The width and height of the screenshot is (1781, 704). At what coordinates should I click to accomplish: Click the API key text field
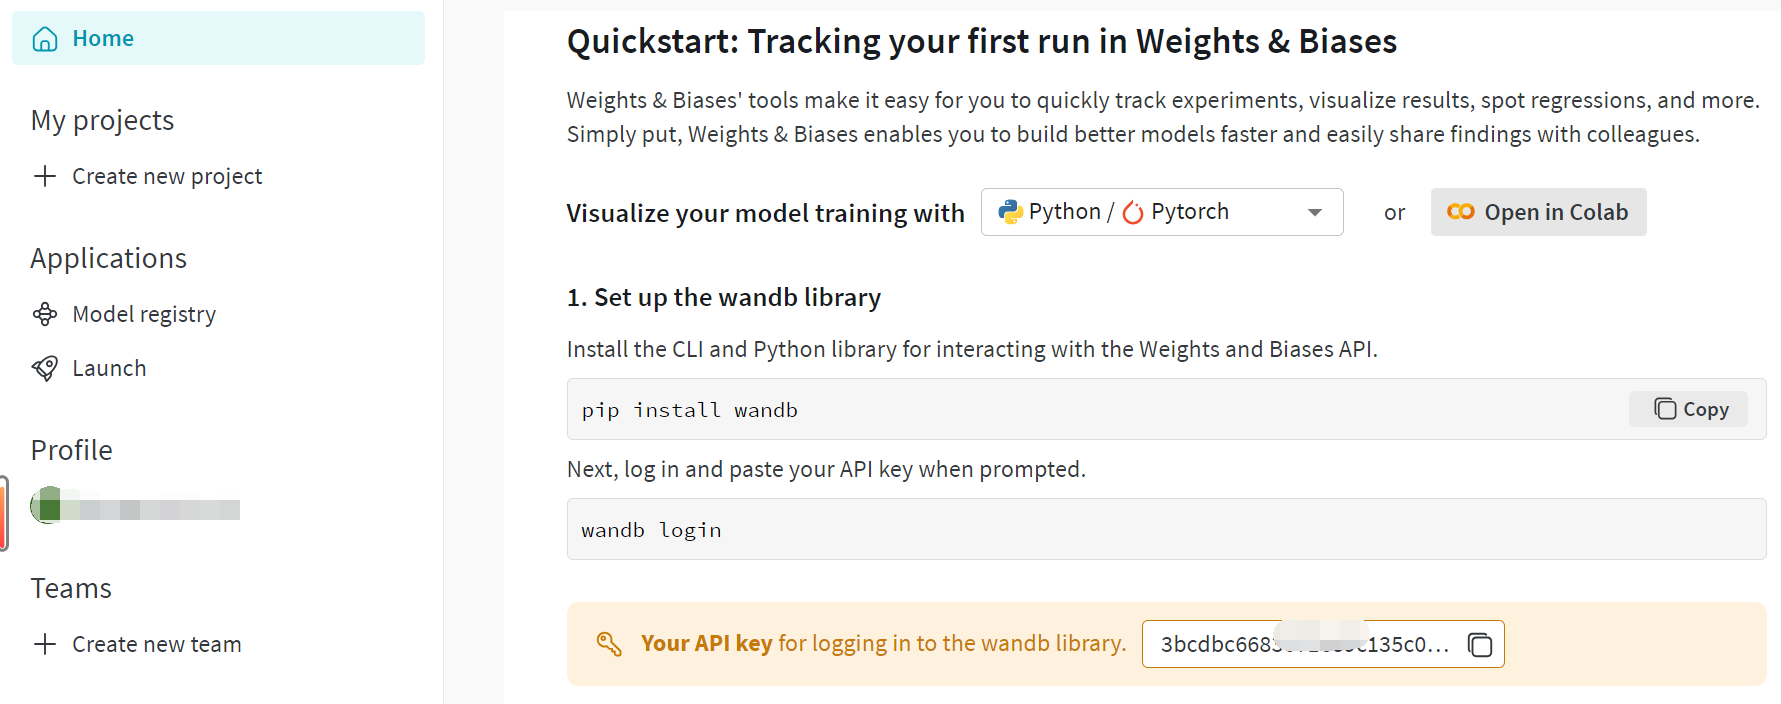pyautogui.click(x=1300, y=644)
